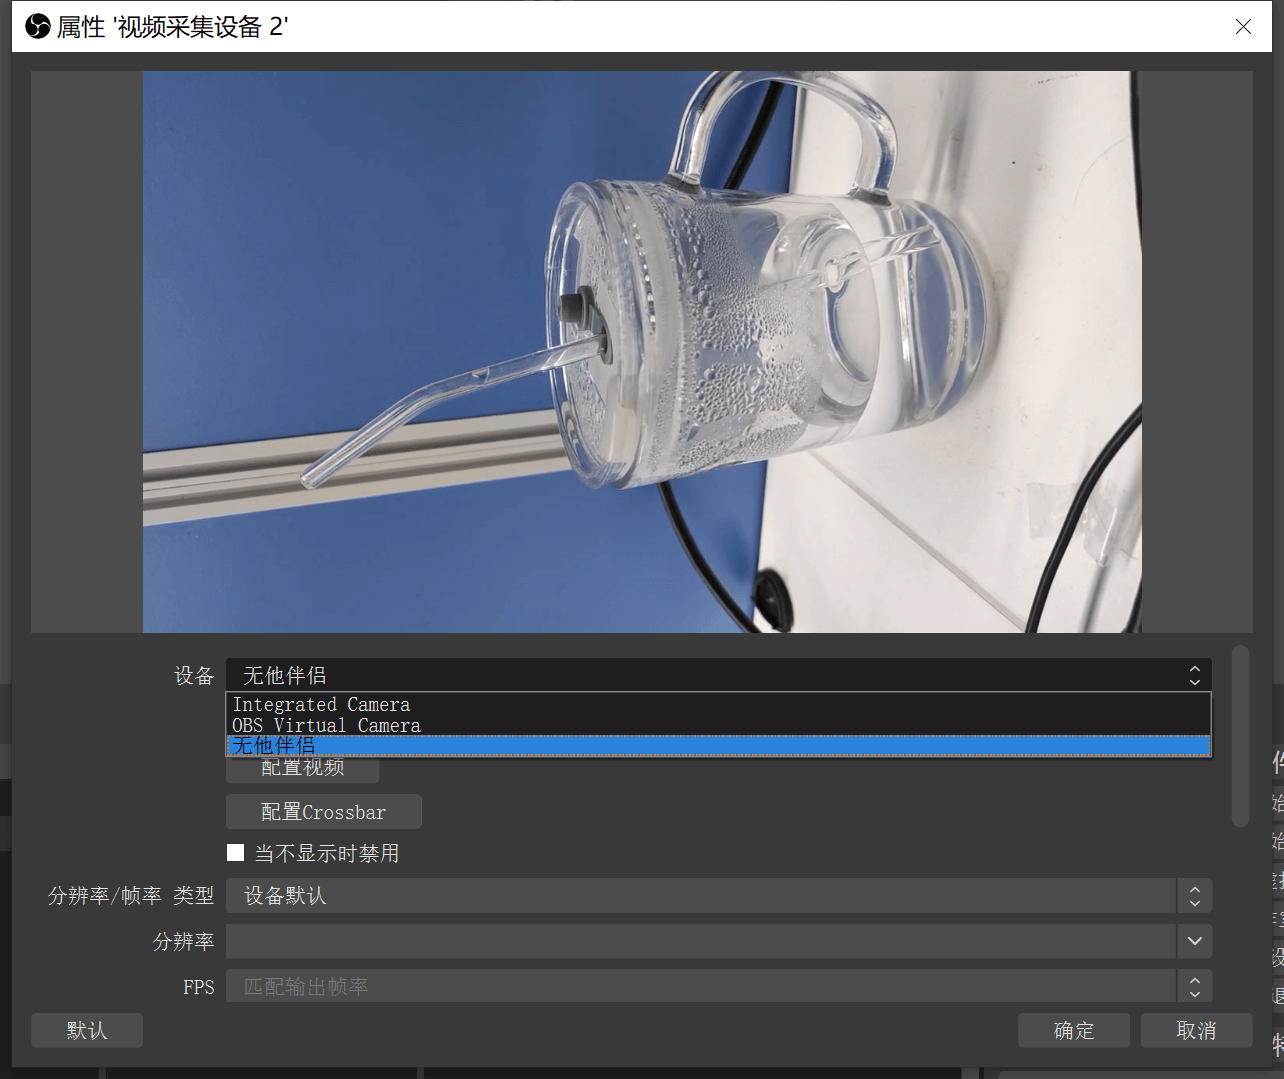Viewport: 1284px width, 1079px height.
Task: Enable the 当不显示时禁用 checkbox
Action: point(236,853)
